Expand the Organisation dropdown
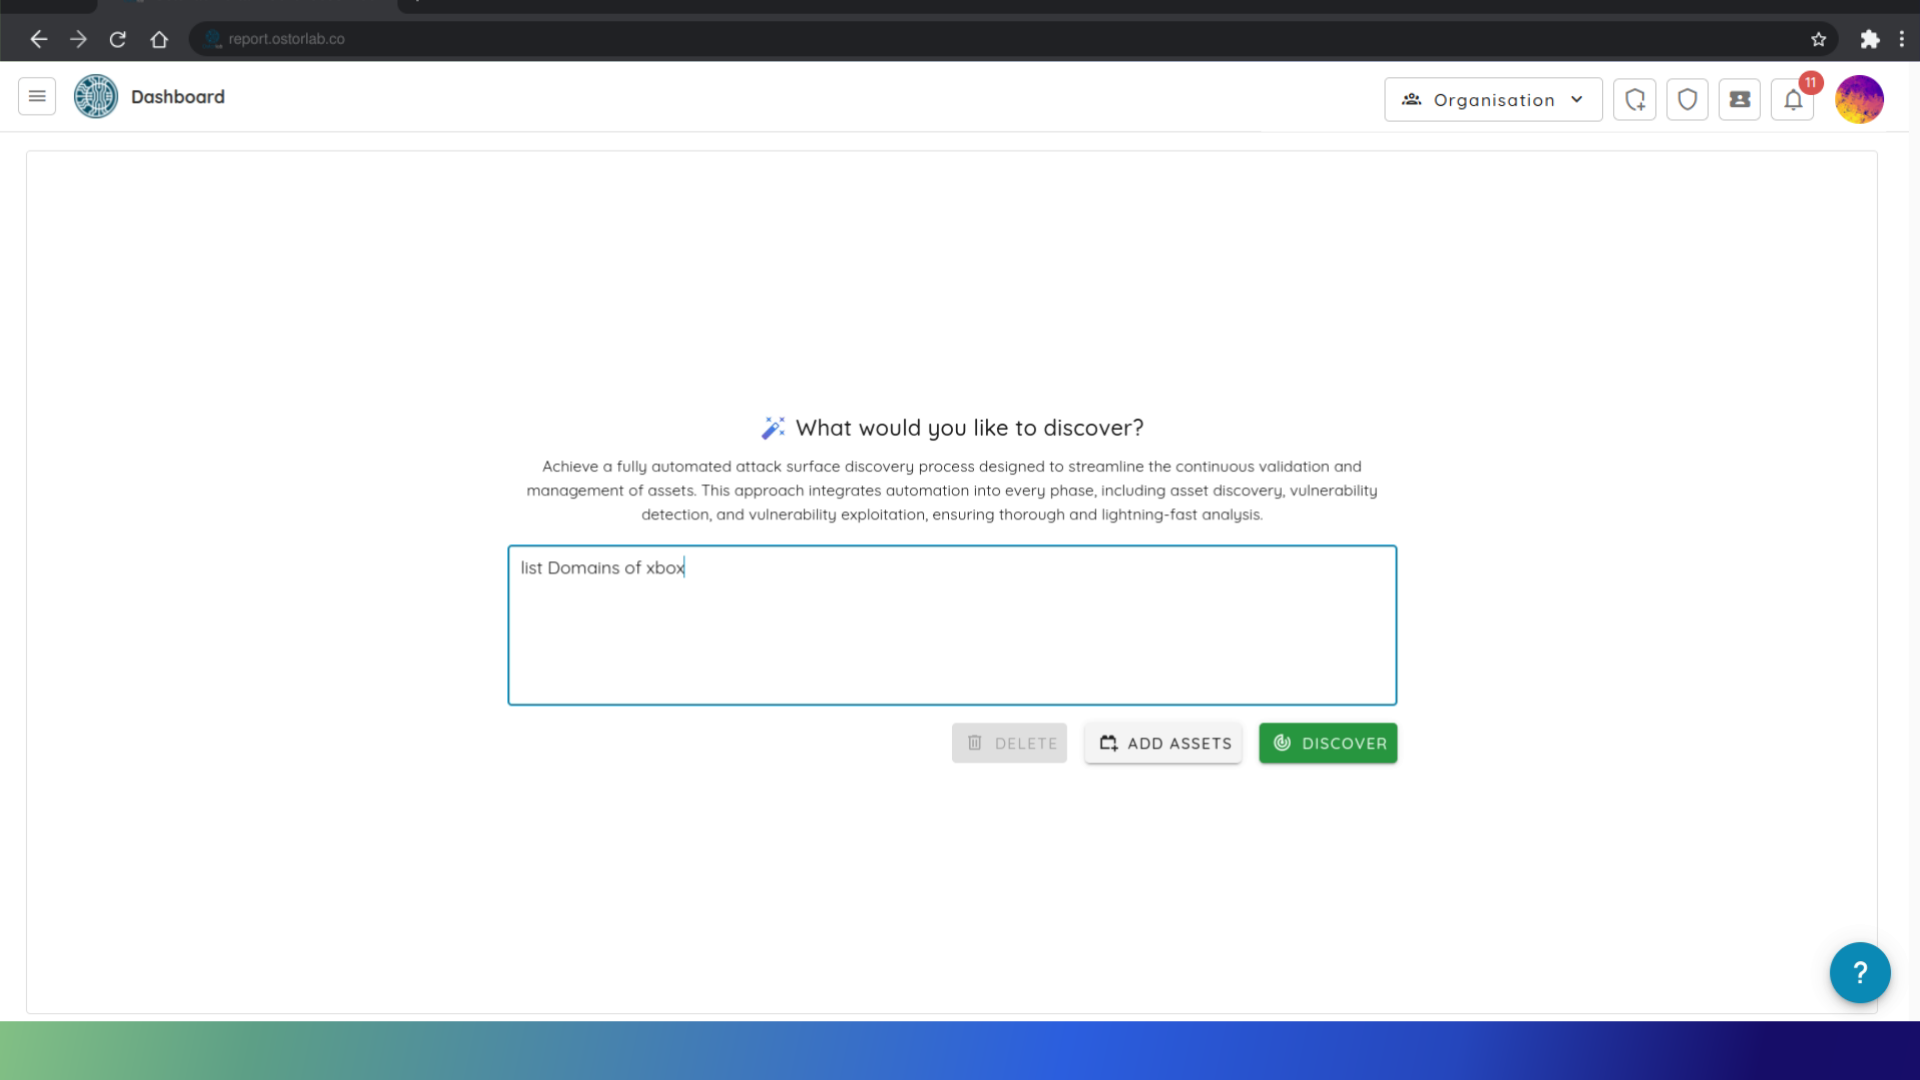This screenshot has width=1920, height=1080. [1492, 100]
